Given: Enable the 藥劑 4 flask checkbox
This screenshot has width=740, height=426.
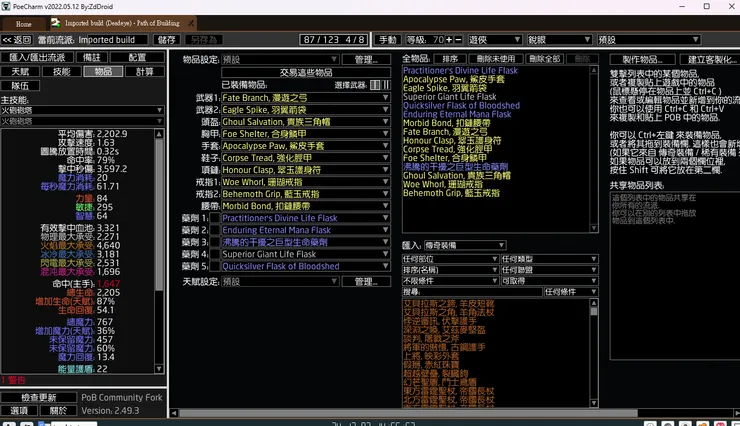Looking at the screenshot, I should [x=215, y=254].
